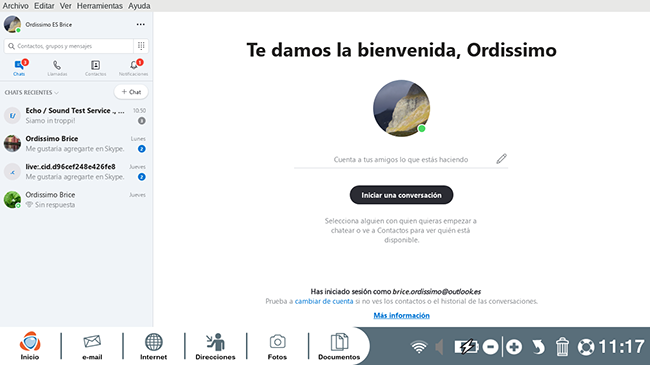
Task: Click the battery charging icon
Action: (466, 347)
